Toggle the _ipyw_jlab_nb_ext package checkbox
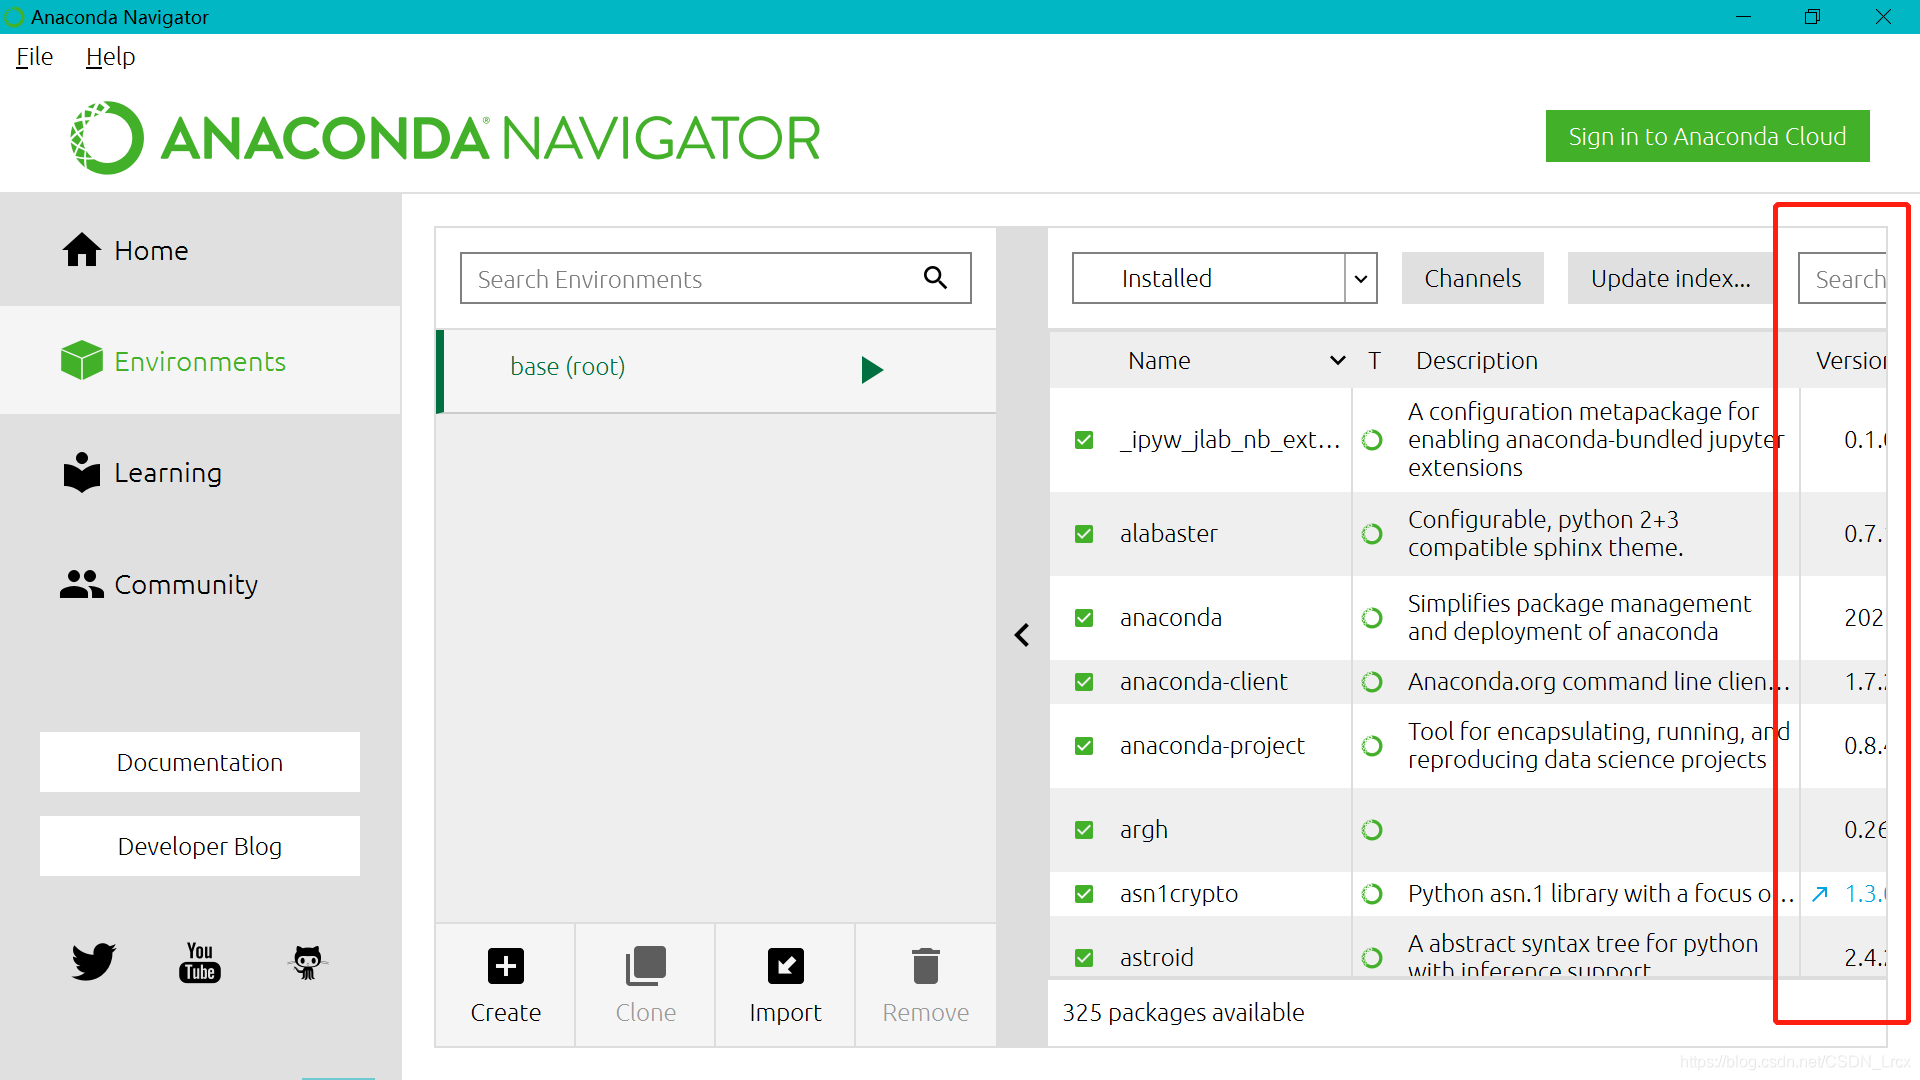This screenshot has height=1080, width=1920. 1084,440
